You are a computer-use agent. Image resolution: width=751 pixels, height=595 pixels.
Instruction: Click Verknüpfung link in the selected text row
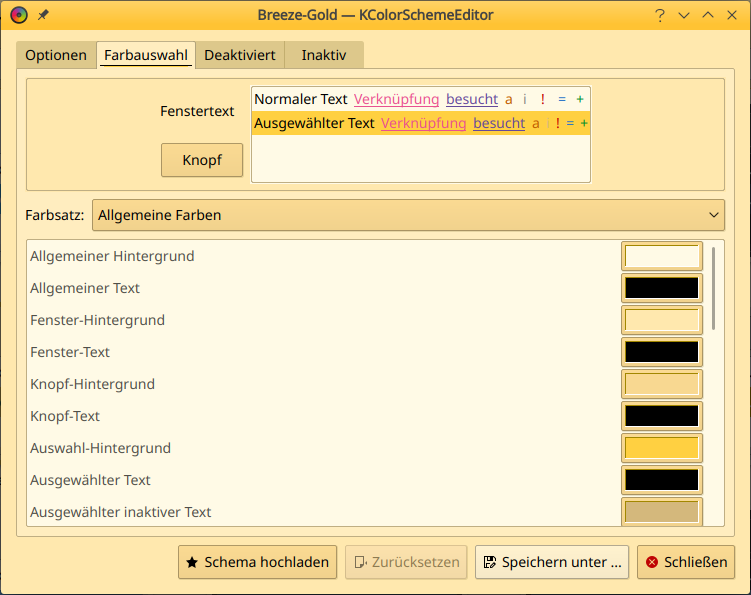pyautogui.click(x=423, y=123)
